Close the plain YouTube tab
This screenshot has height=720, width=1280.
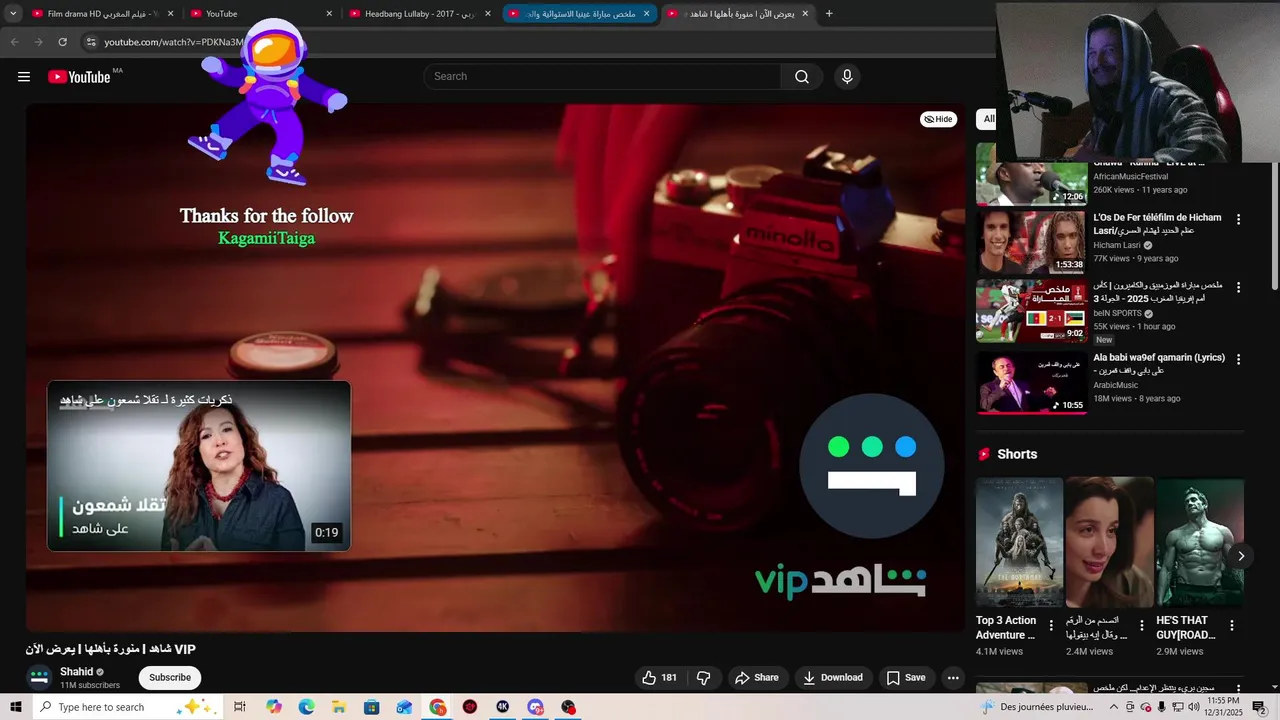point(329,14)
